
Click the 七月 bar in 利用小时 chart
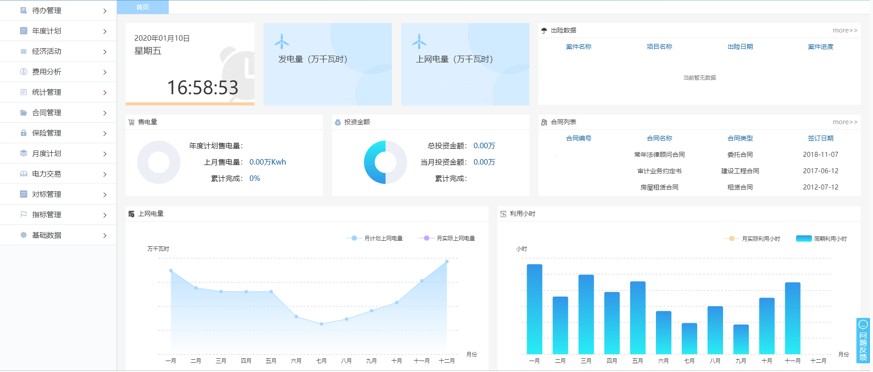tap(689, 339)
